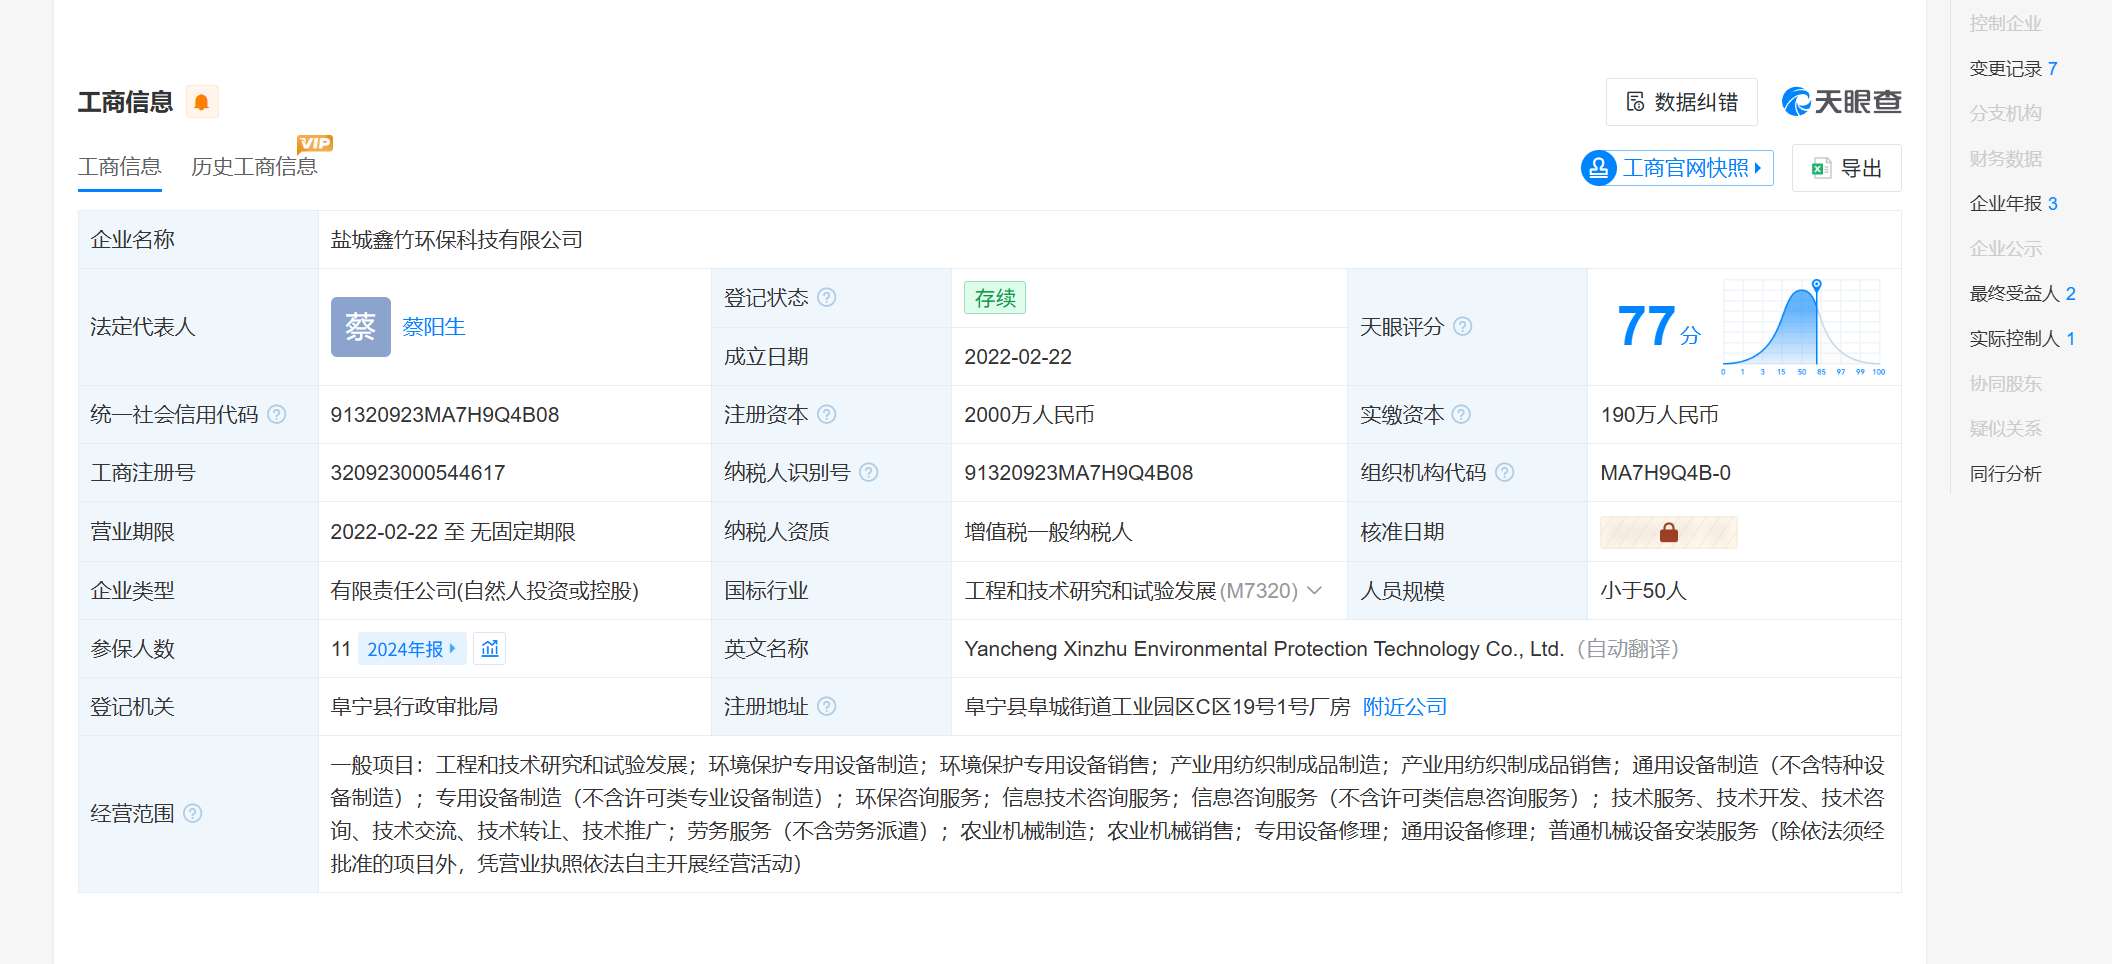Export data with the 导出 button

(x=1846, y=168)
